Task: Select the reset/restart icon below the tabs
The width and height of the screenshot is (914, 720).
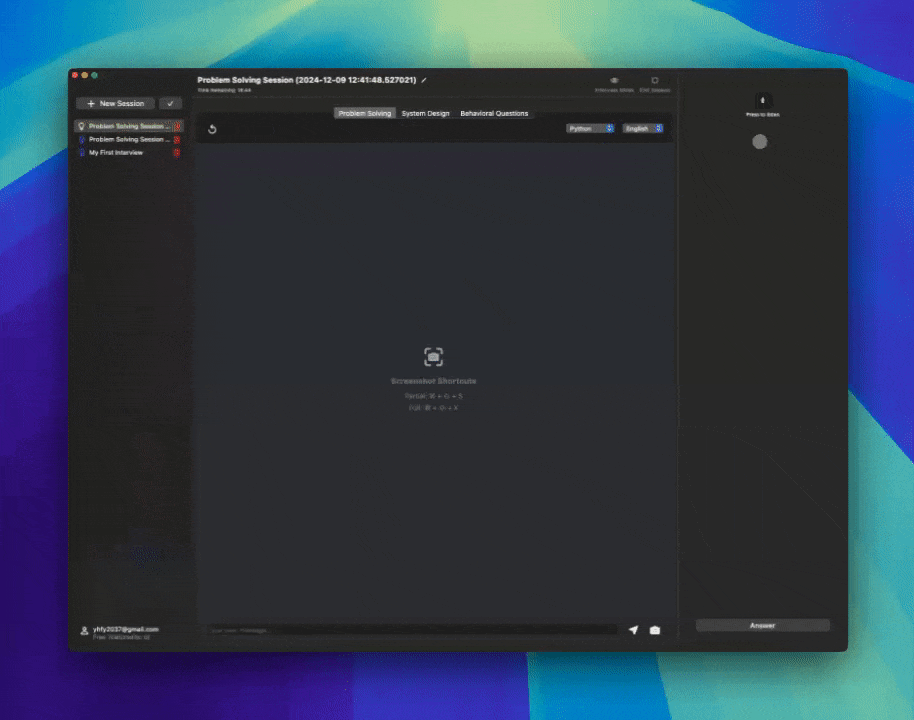Action: [211, 129]
